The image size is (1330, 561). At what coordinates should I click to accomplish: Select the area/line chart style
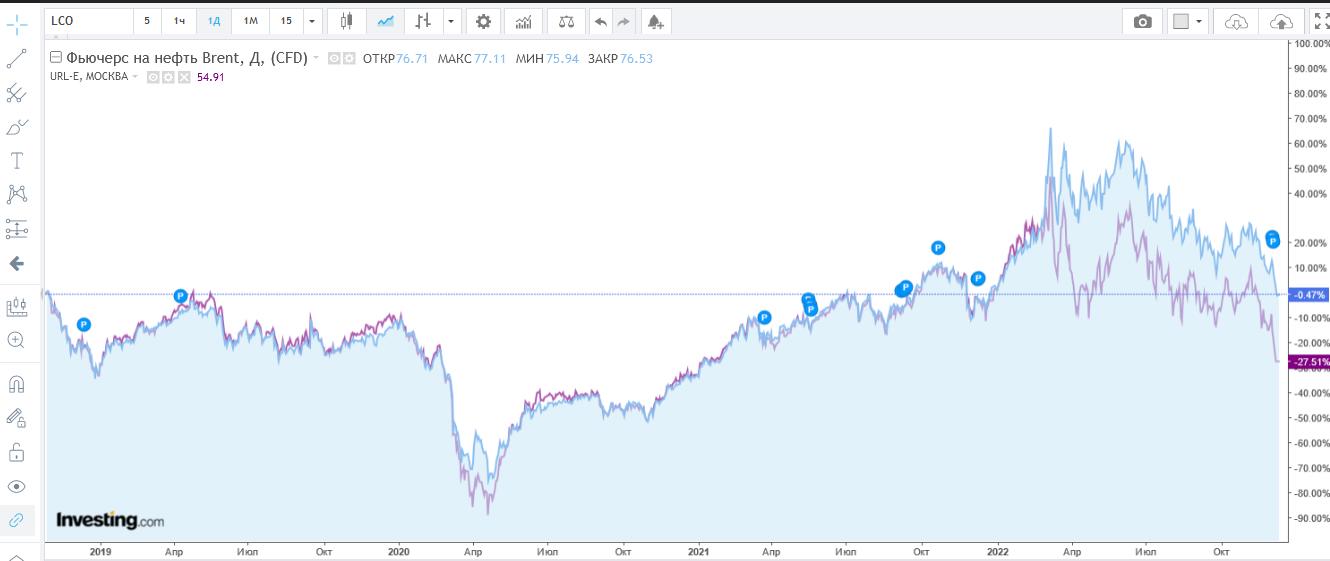pos(384,21)
